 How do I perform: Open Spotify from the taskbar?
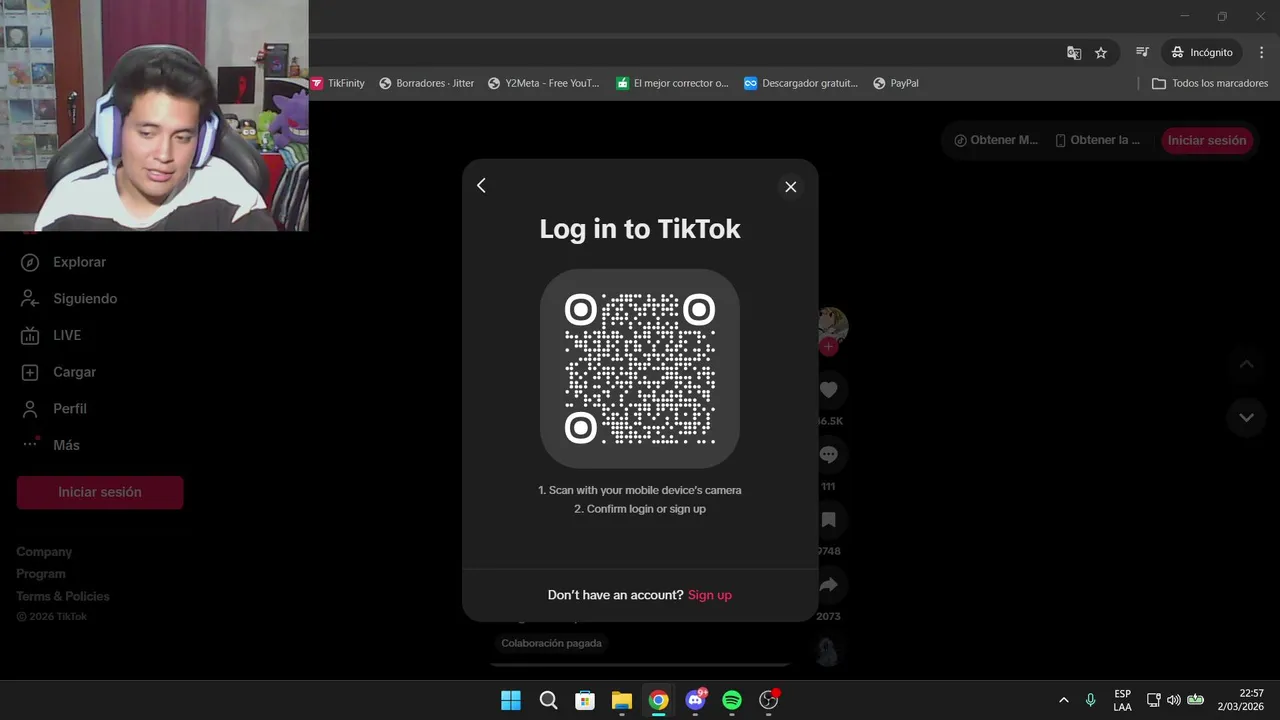coord(732,700)
